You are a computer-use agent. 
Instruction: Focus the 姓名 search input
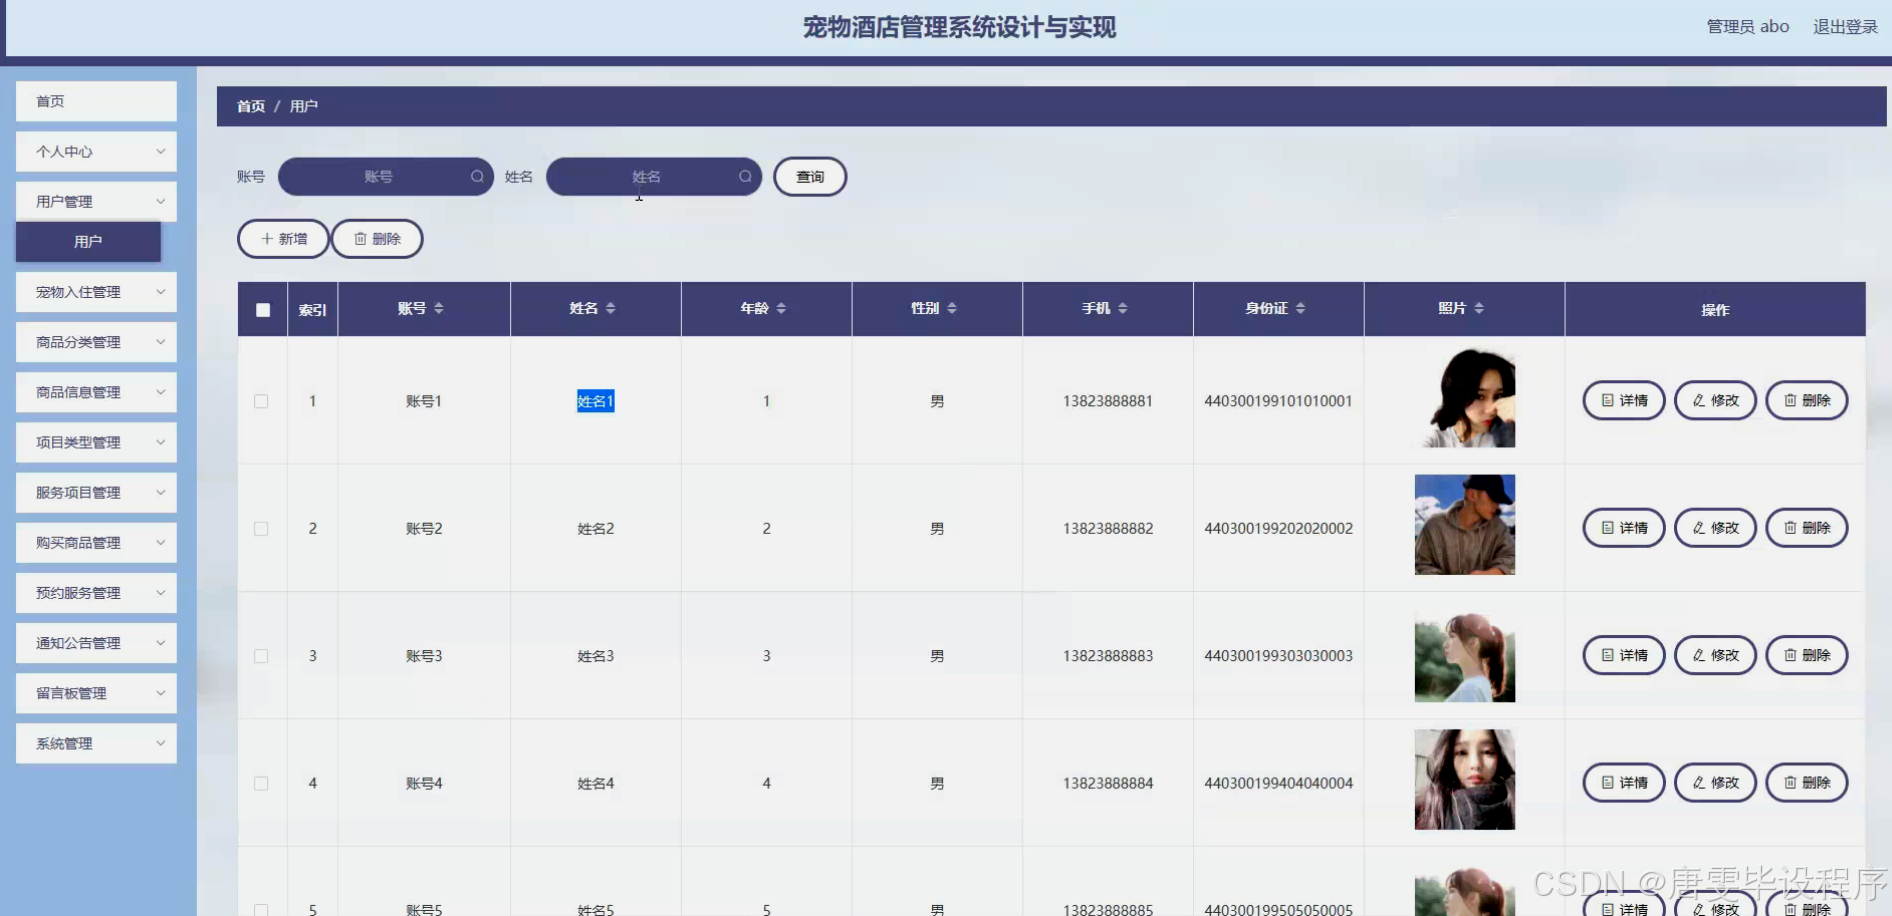[x=654, y=177]
